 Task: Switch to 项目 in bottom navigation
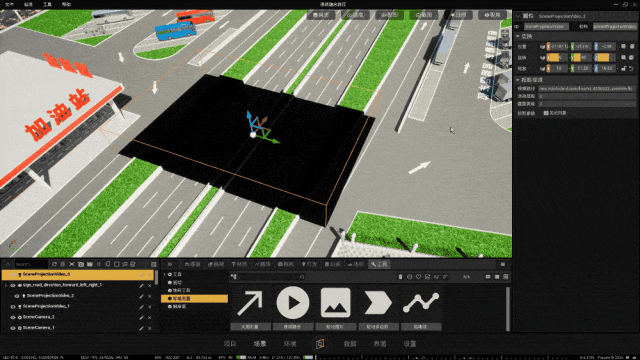230,344
